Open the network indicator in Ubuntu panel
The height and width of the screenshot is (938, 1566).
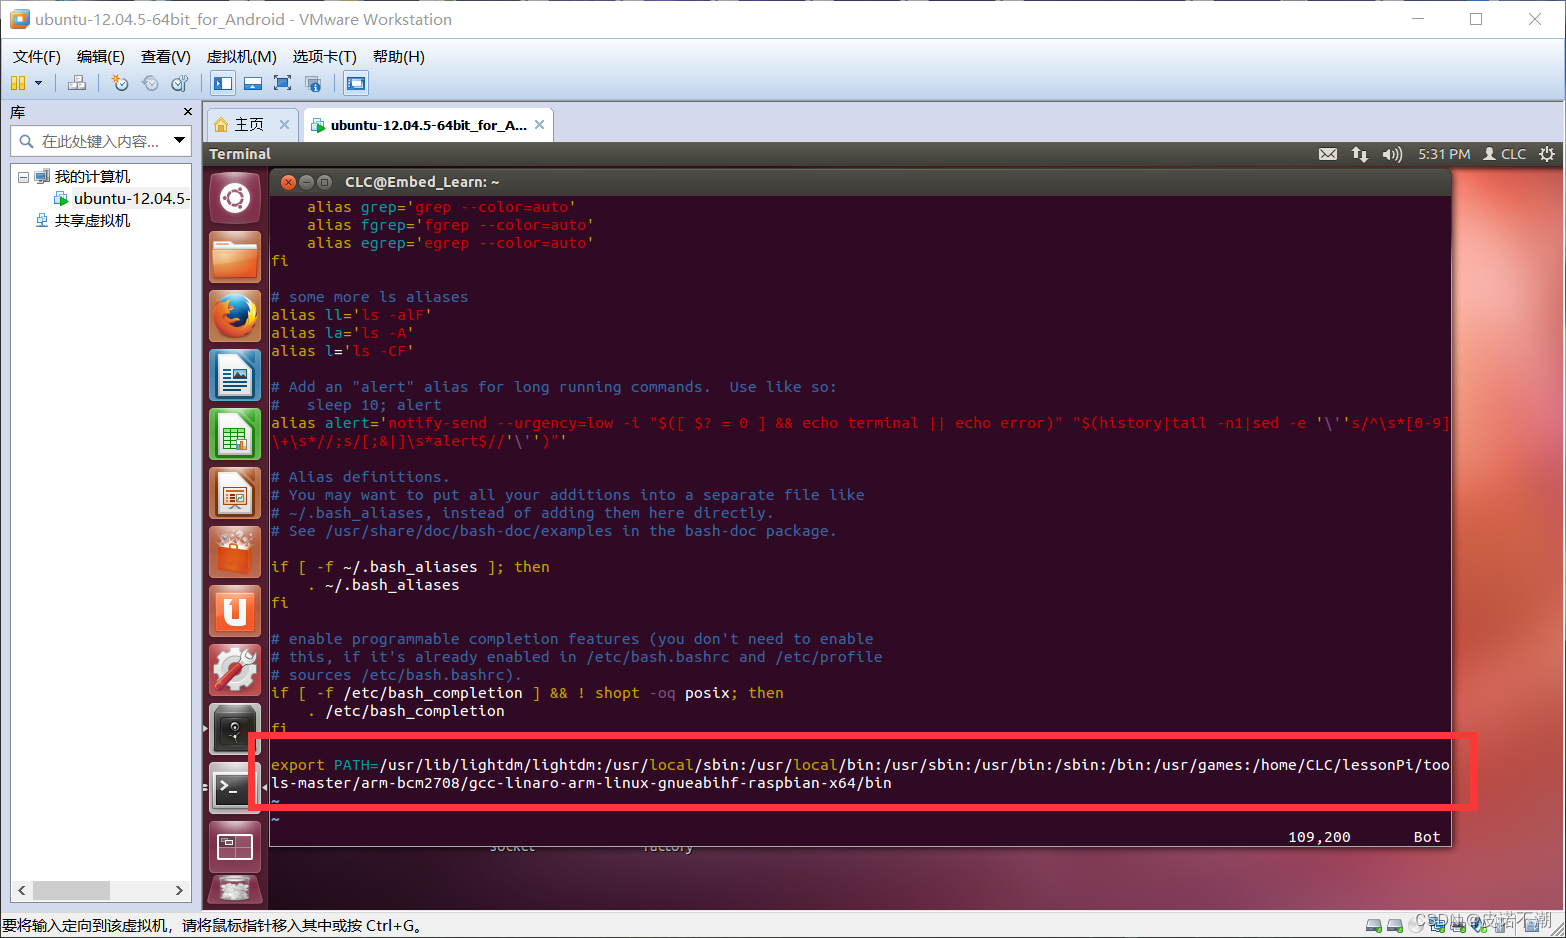click(1360, 154)
